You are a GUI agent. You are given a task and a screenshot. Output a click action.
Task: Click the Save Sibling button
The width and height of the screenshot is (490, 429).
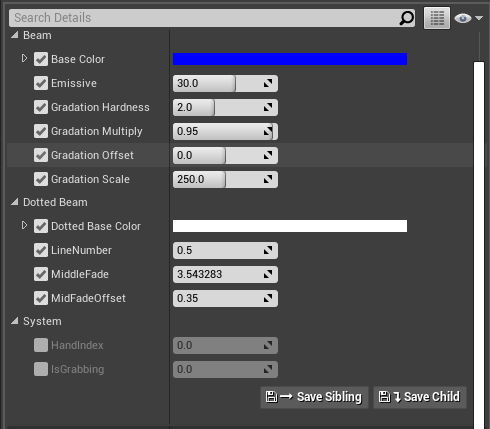314,397
